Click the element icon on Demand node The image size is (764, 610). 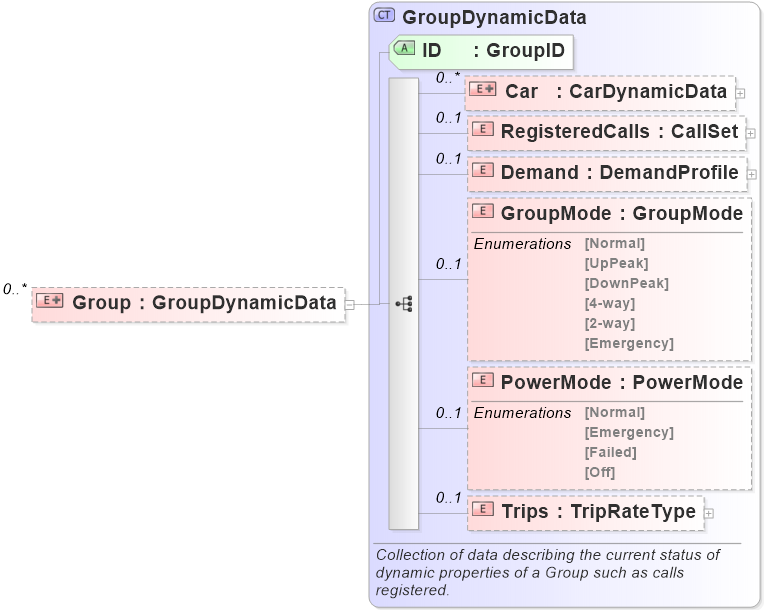484,171
